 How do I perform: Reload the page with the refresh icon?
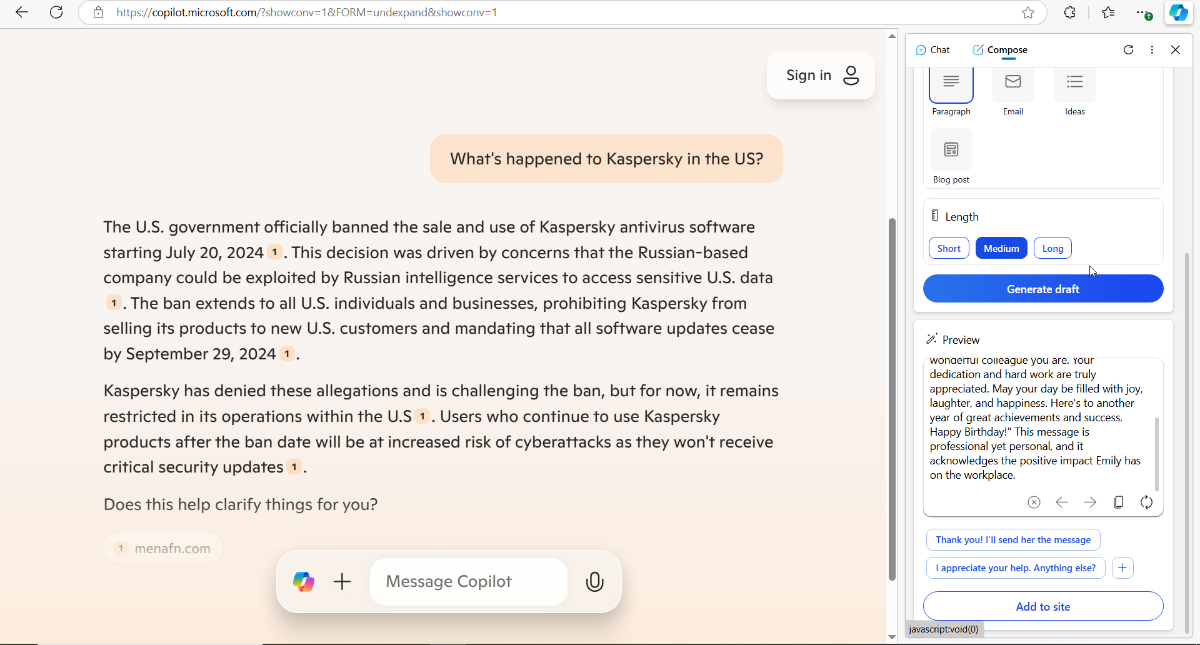pos(57,13)
